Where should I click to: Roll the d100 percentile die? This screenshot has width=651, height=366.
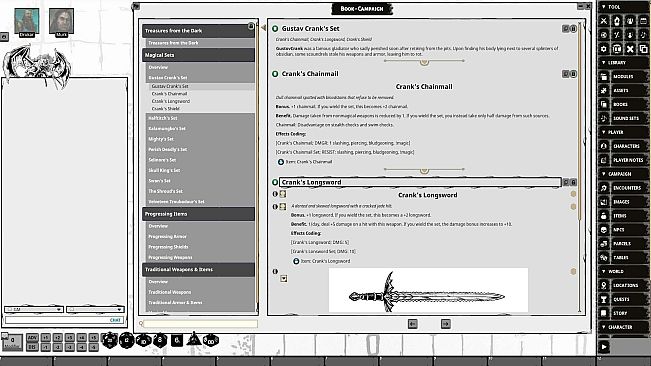coord(210,341)
